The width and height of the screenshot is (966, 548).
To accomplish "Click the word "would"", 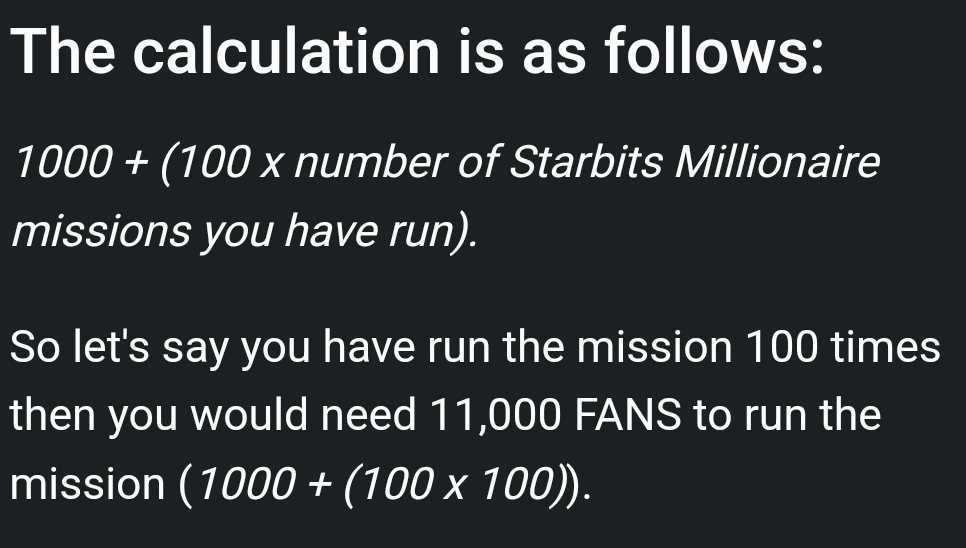I will pyautogui.click(x=237, y=415).
